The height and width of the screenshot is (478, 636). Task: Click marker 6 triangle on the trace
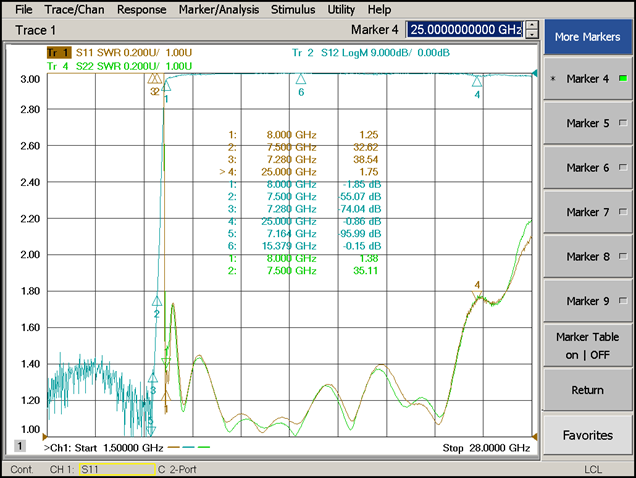pos(300,79)
